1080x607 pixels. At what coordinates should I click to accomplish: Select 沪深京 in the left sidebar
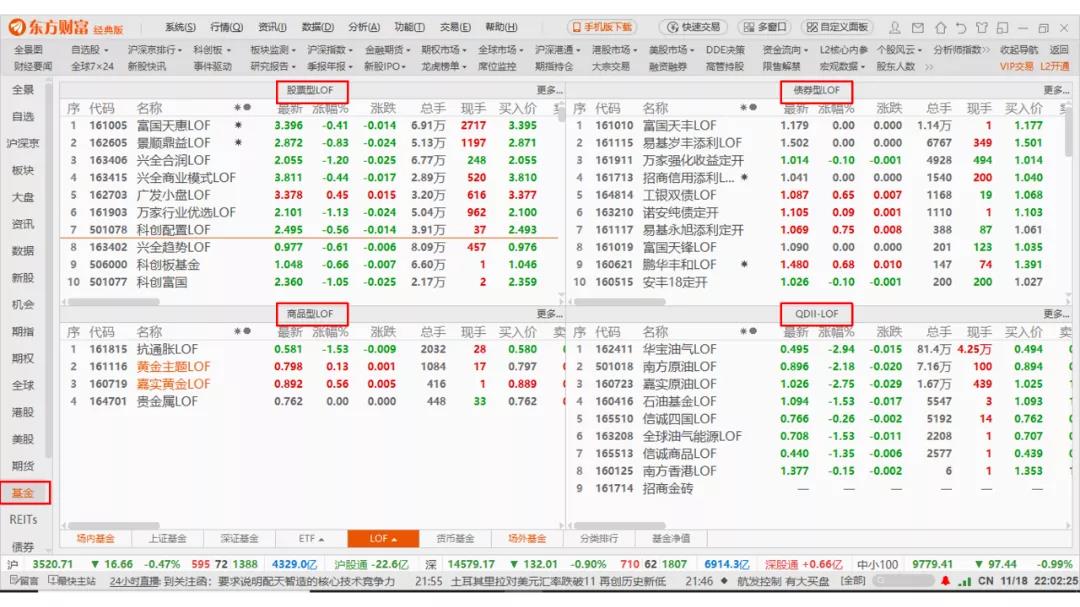point(23,143)
